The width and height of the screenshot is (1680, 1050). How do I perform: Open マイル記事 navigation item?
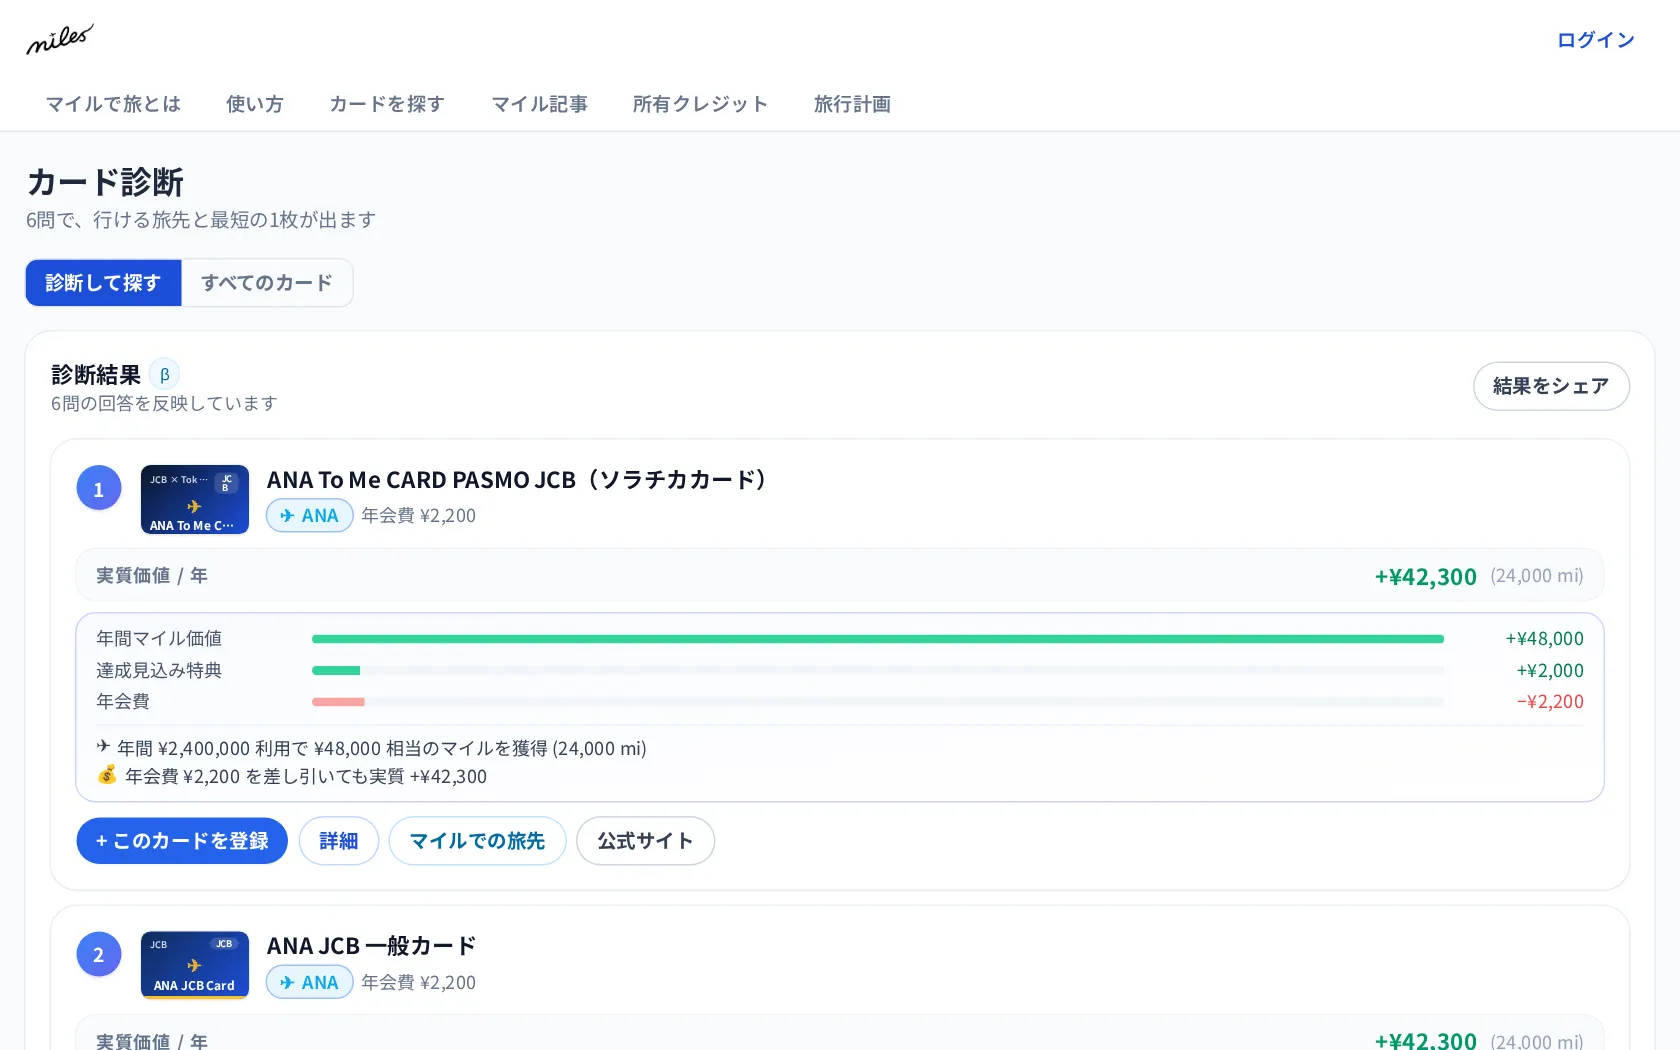539,104
